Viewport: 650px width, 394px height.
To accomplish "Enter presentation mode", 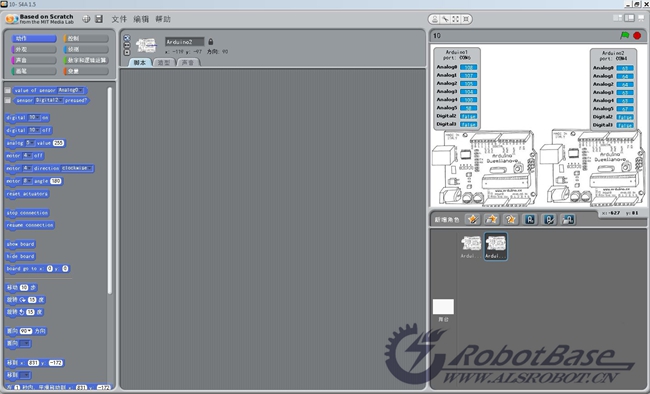I will 641,18.
